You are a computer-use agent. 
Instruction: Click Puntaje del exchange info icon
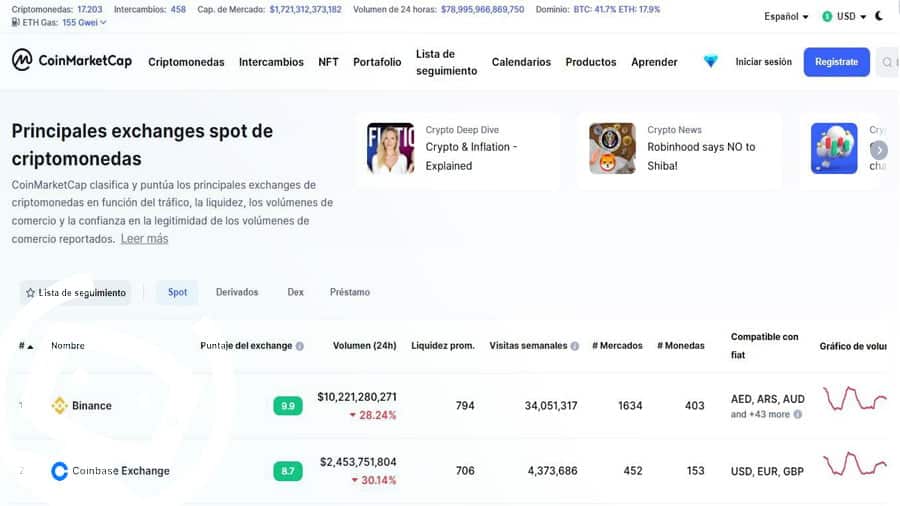click(300, 346)
